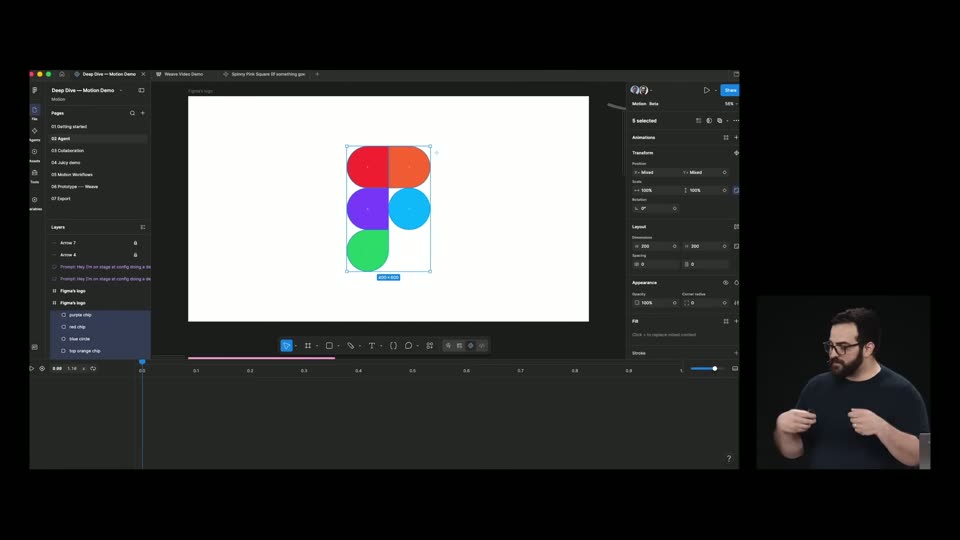Open dropdown arrow next to Pen tool
The width and height of the screenshot is (960, 540).
(360, 346)
